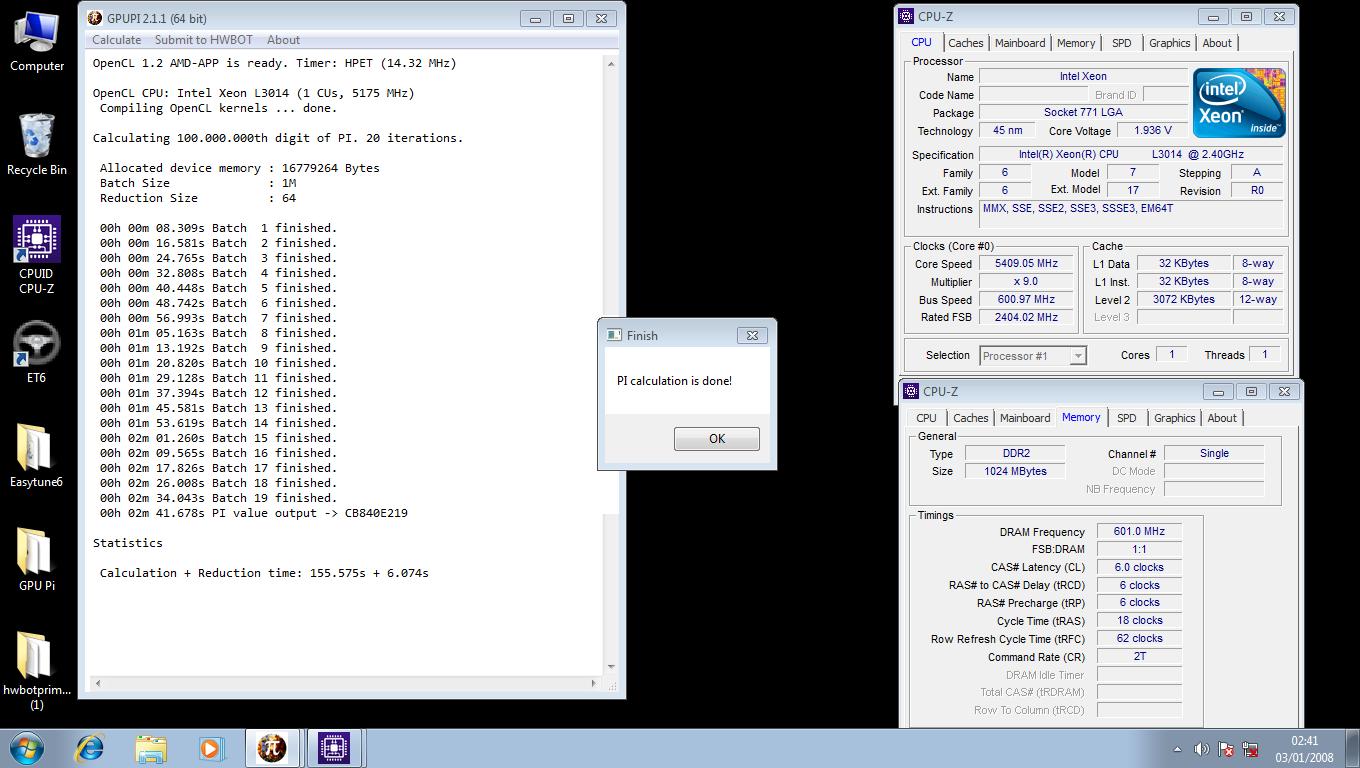The width and height of the screenshot is (1360, 768).
Task: Open the volume speaker tray icon
Action: click(1201, 749)
